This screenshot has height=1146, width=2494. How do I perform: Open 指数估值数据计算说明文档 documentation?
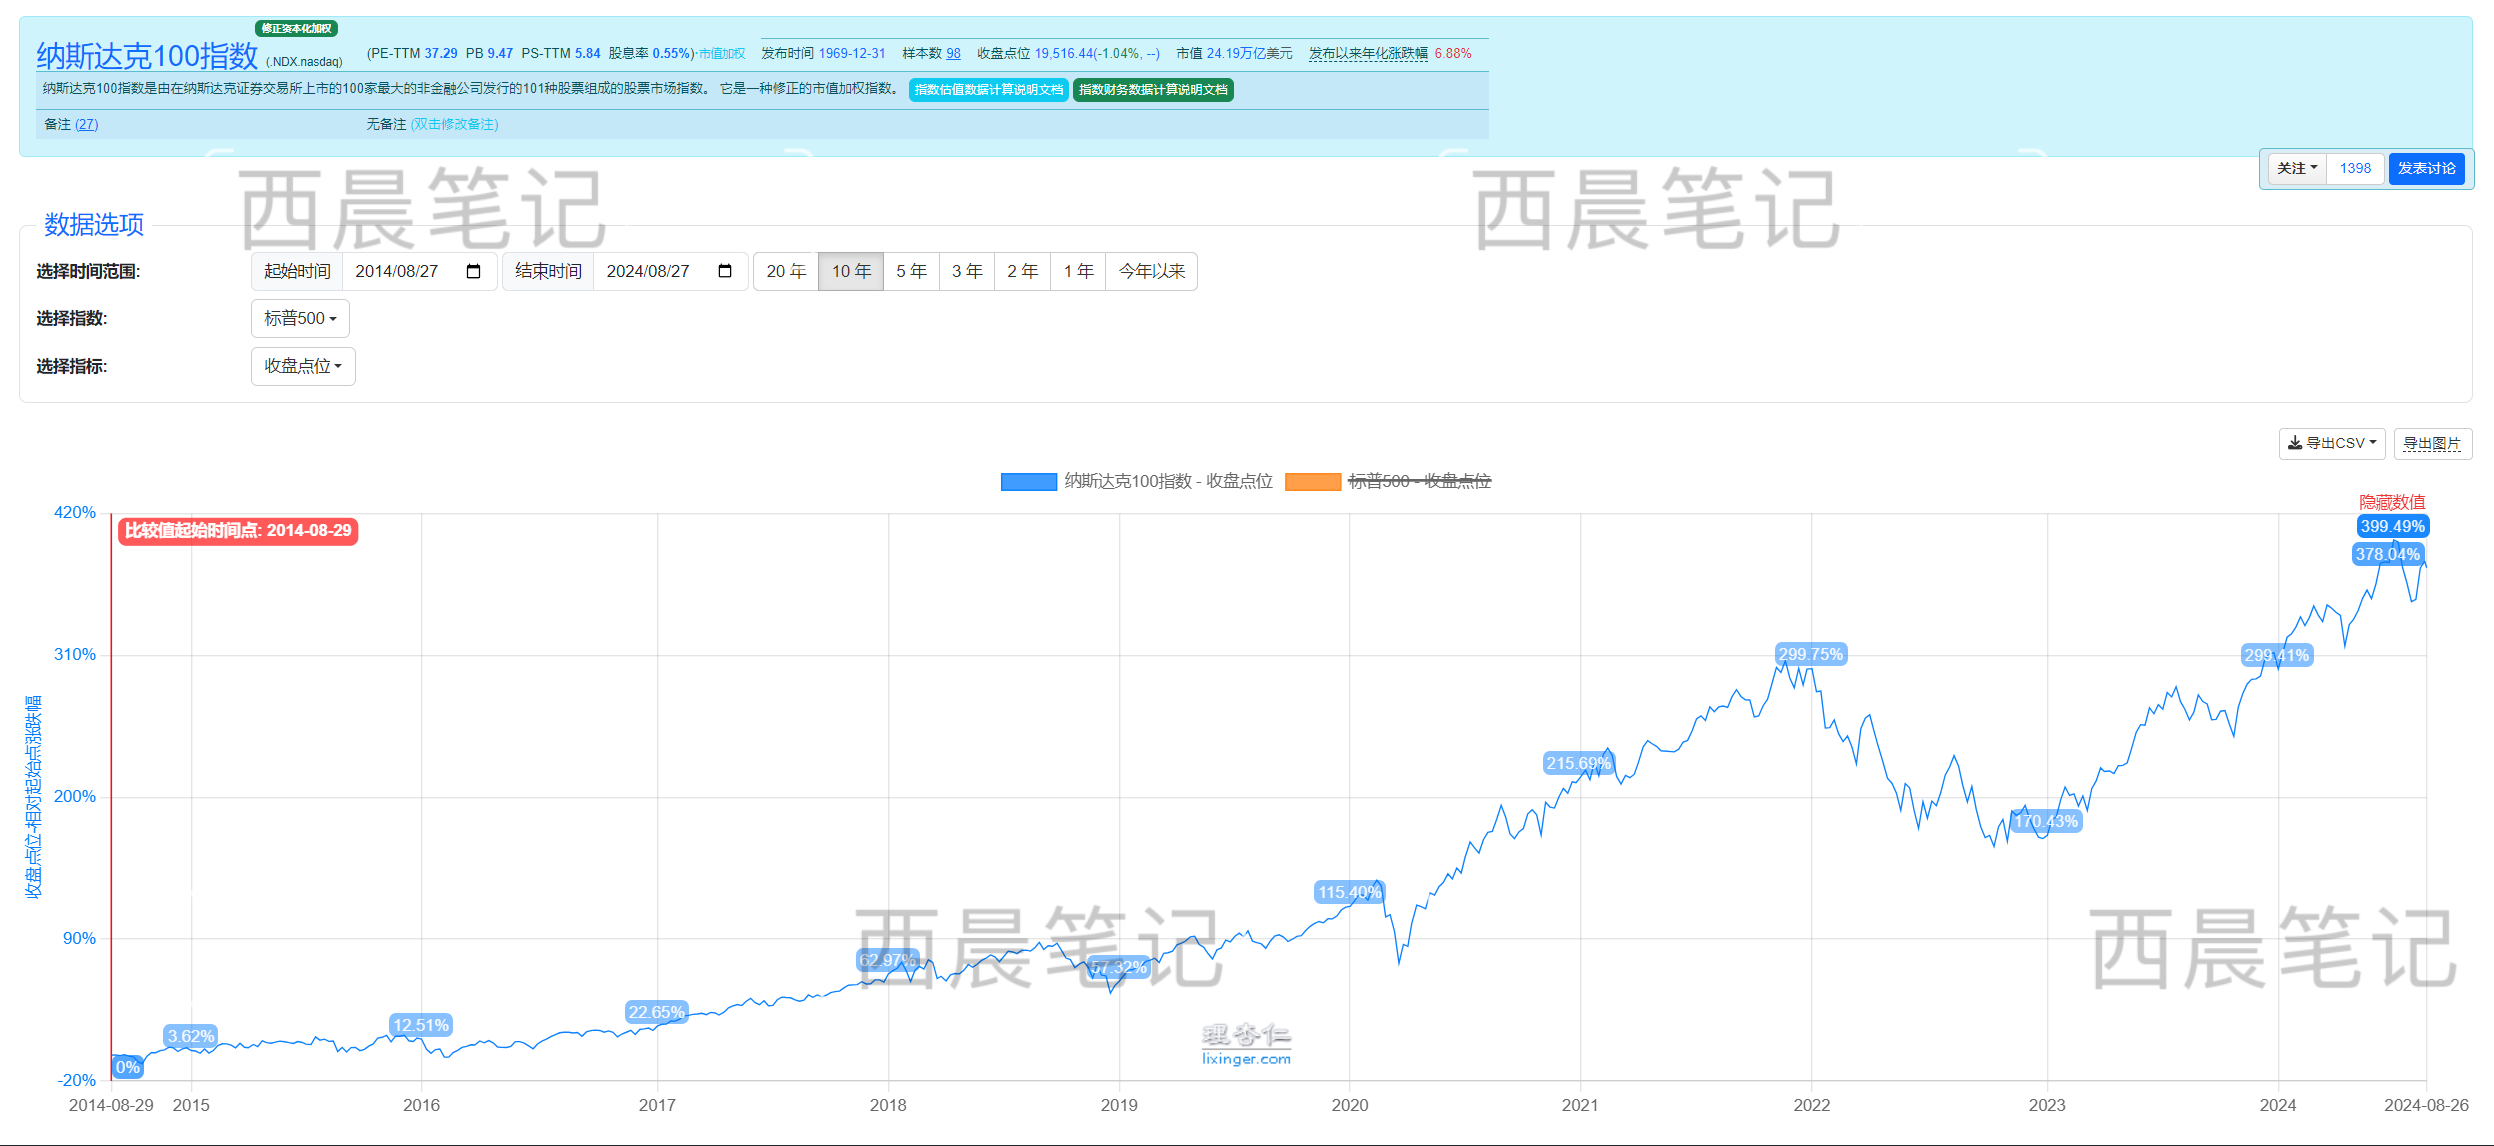[x=988, y=90]
